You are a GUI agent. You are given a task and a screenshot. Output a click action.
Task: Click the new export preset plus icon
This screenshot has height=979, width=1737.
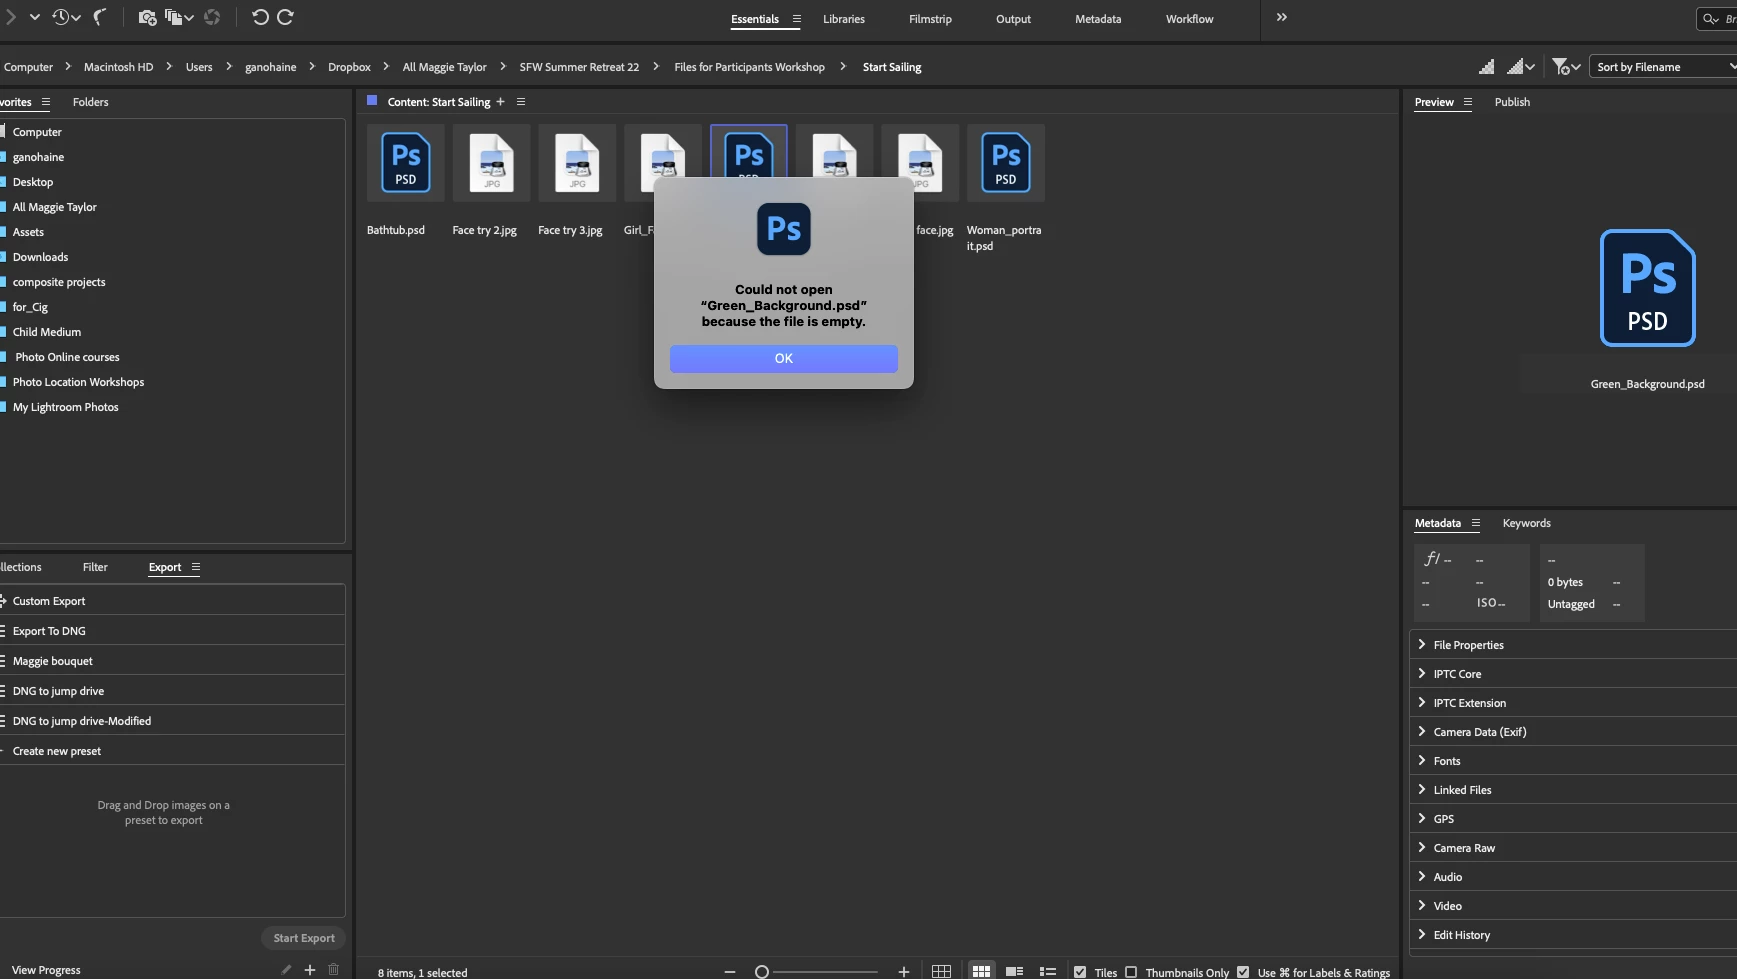click(310, 970)
